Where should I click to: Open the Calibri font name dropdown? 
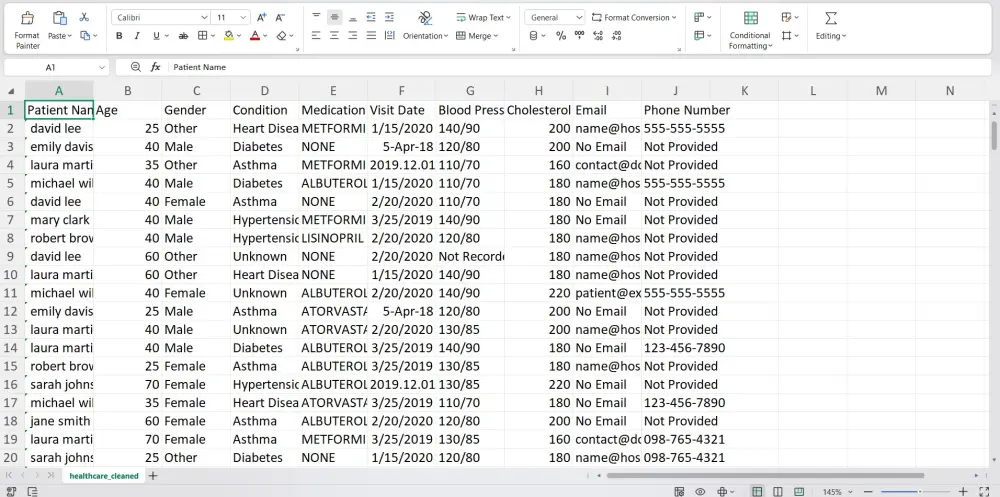(x=203, y=17)
